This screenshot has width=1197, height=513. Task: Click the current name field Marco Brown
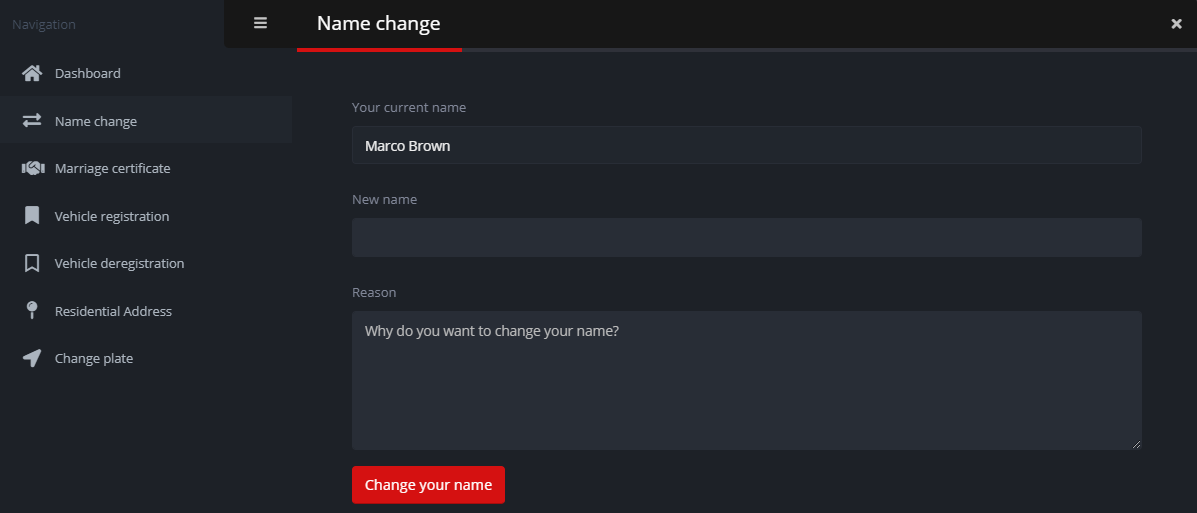747,145
